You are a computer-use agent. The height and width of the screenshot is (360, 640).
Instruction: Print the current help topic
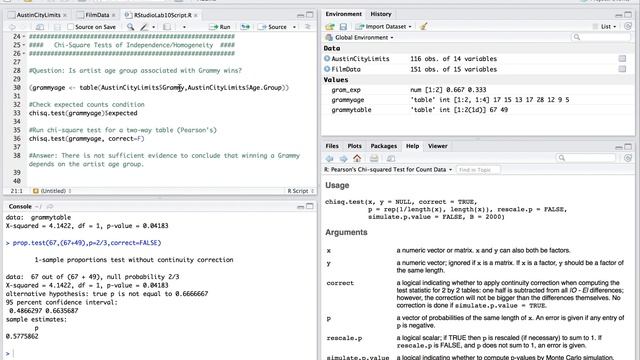[x=374, y=158]
